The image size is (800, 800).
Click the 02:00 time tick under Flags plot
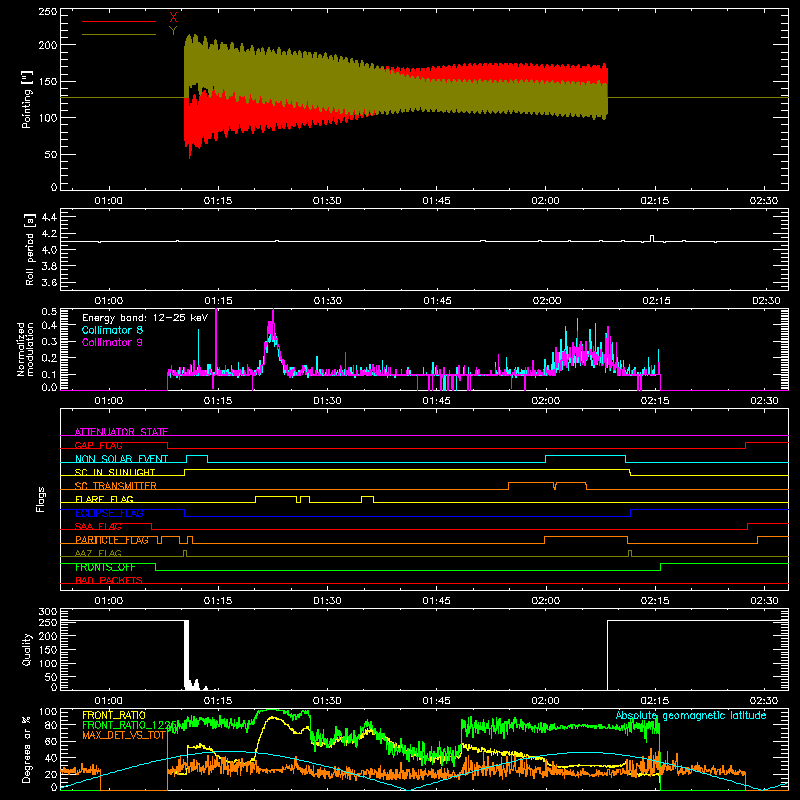pyautogui.click(x=545, y=601)
